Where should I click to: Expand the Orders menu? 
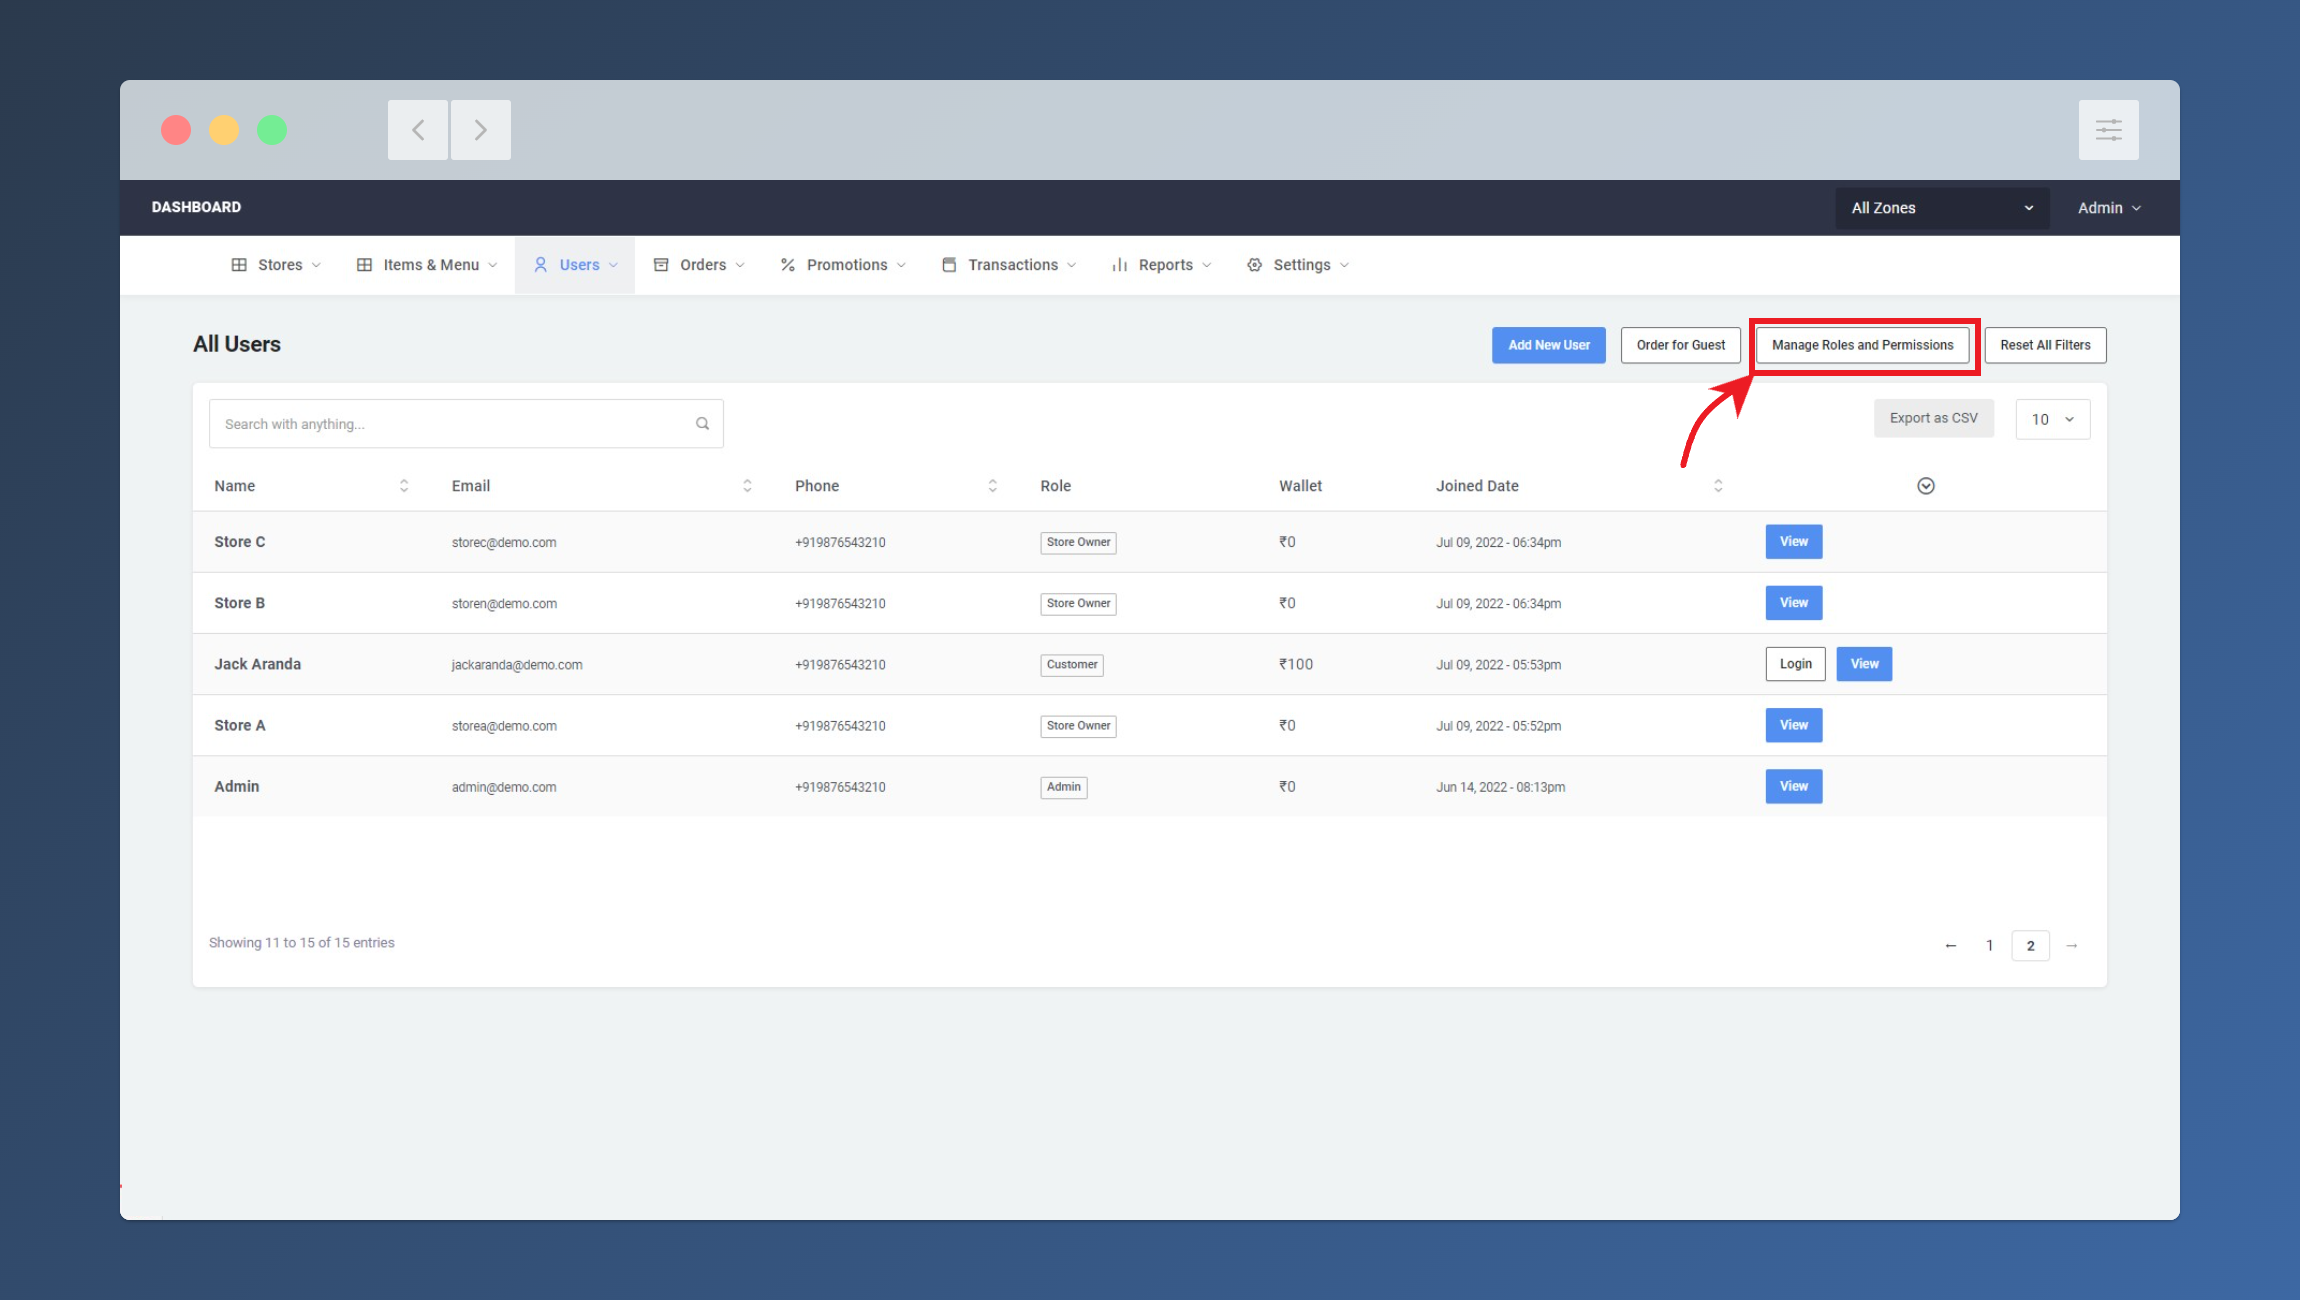pos(699,265)
